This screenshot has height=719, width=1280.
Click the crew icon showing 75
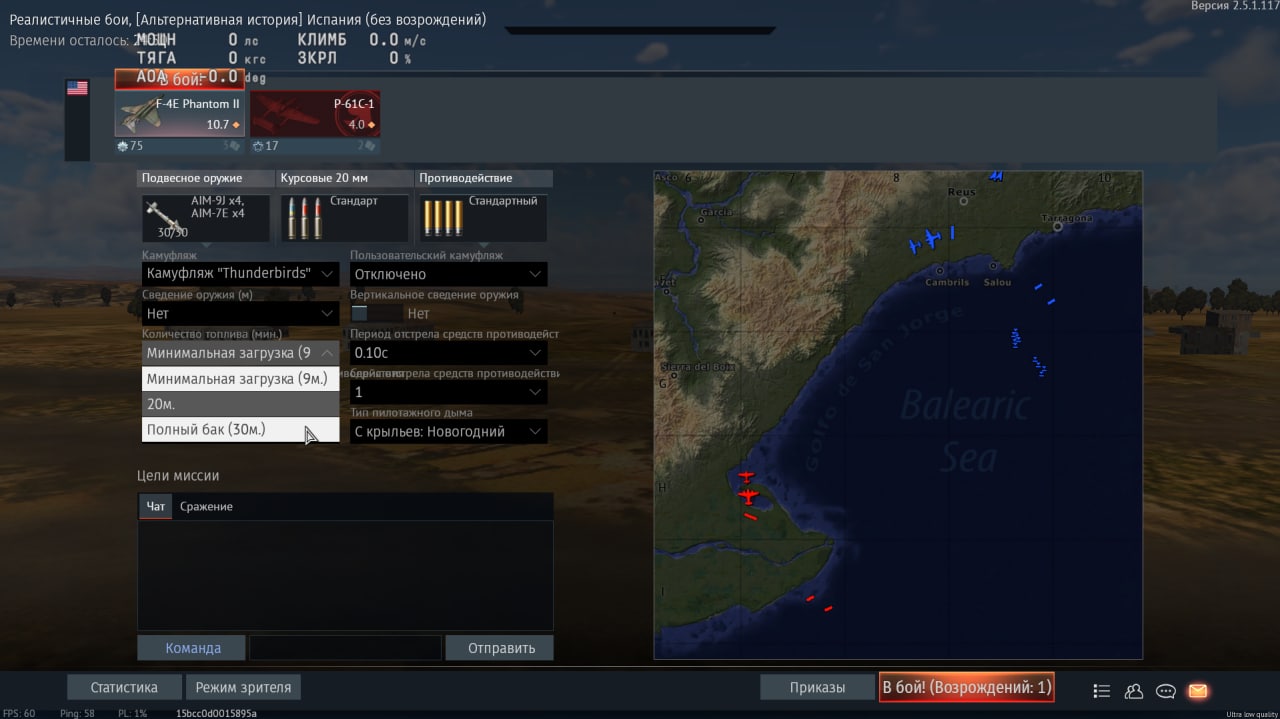tap(122, 146)
